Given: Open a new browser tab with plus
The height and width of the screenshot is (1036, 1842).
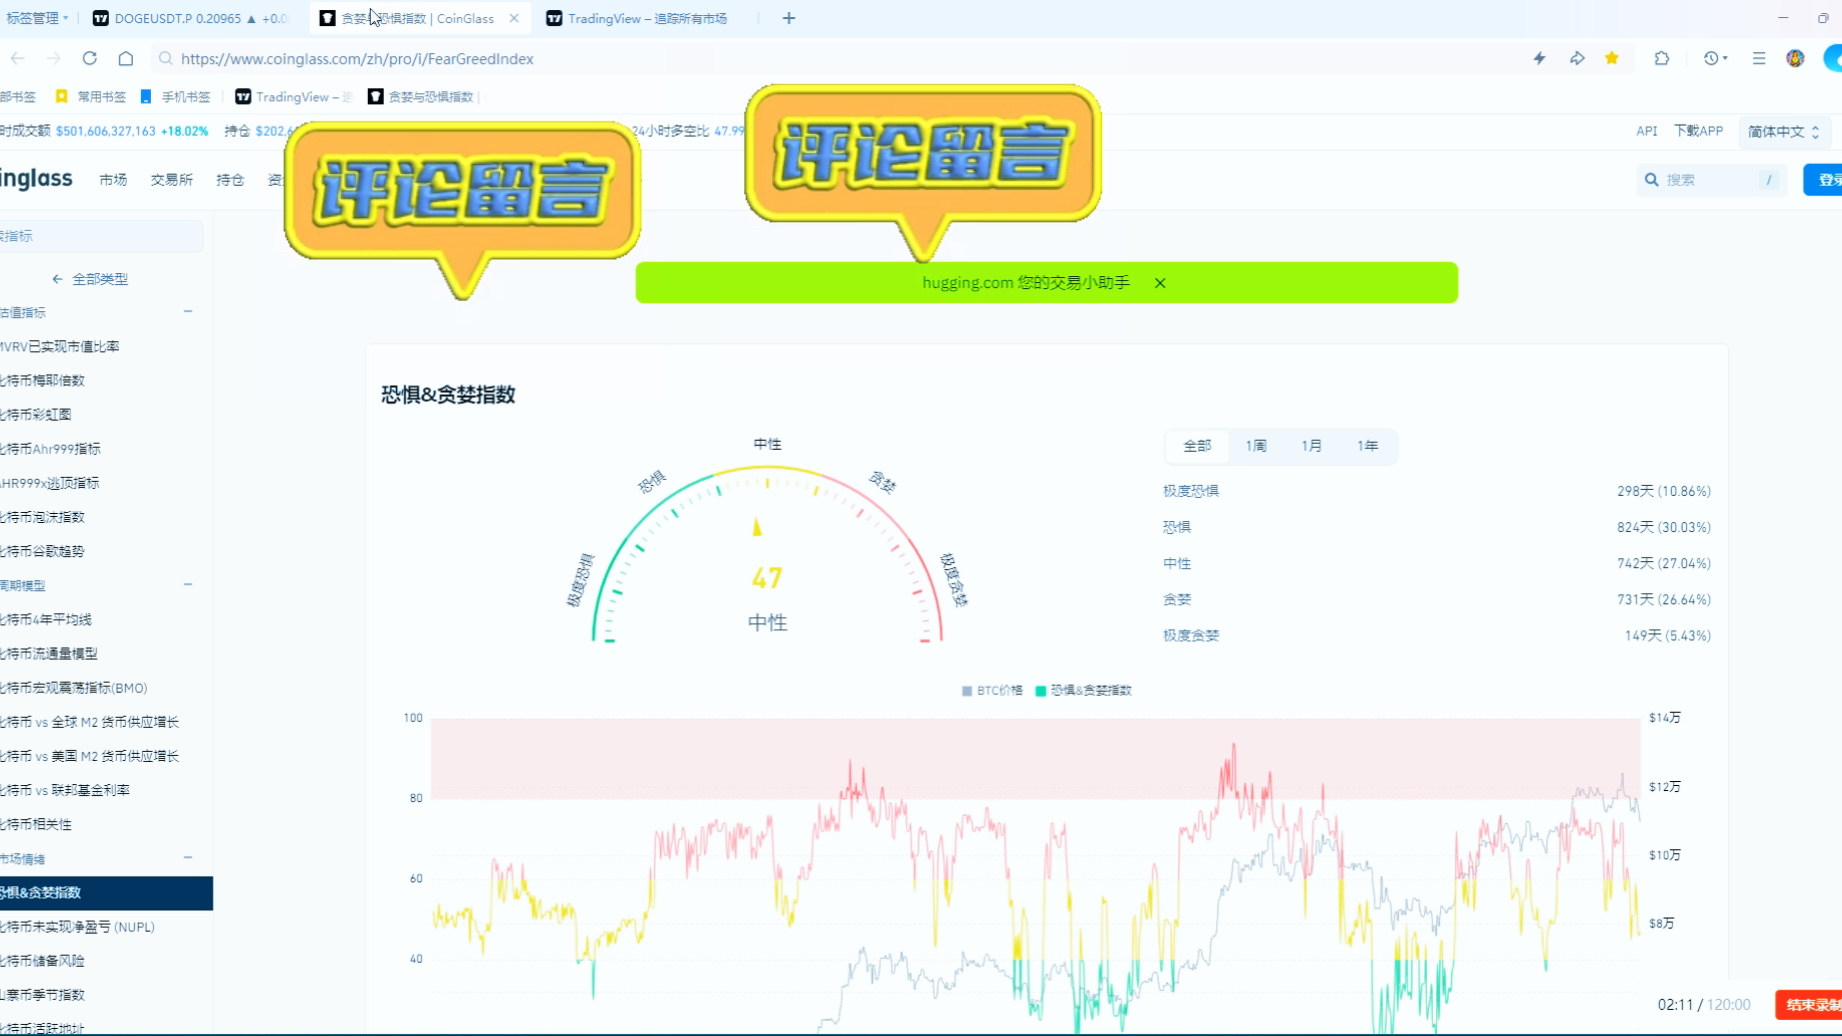Looking at the screenshot, I should click(788, 18).
